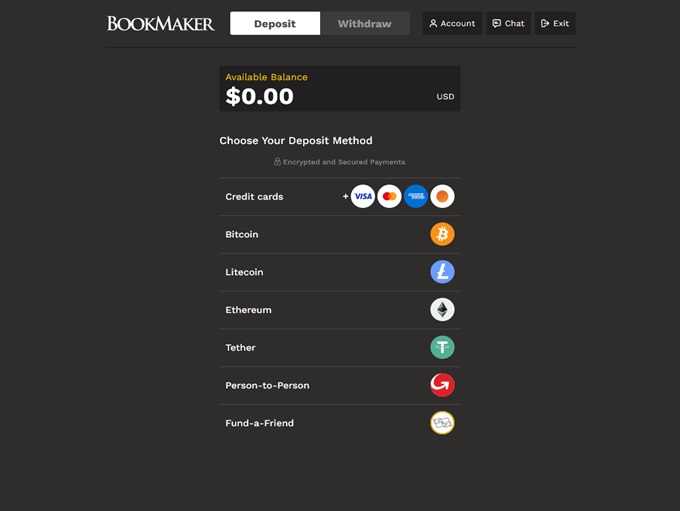Switch to the Withdraw tab
Screen dimensions: 680x511
(x=365, y=24)
